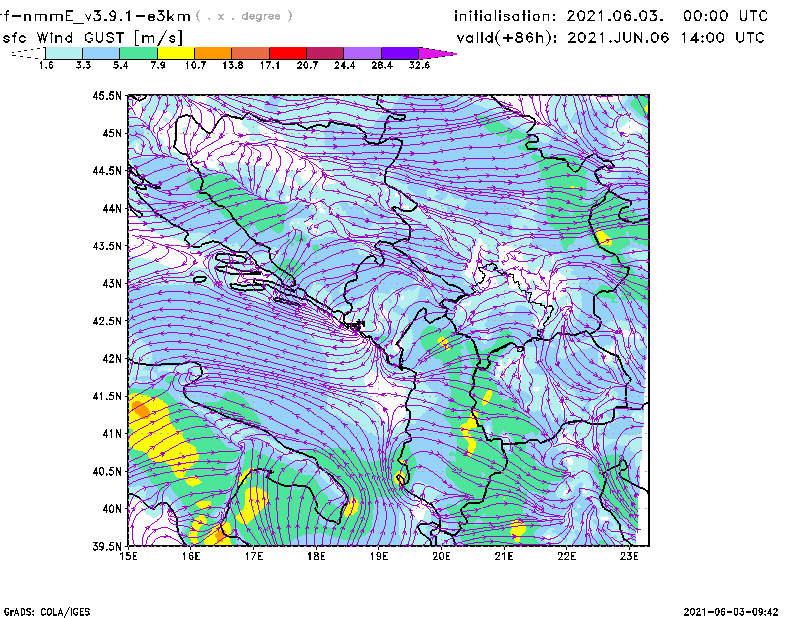This screenshot has width=800, height=618.
Task: Click the orange 10.7–13.8 legend swatch
Action: [x=213, y=53]
